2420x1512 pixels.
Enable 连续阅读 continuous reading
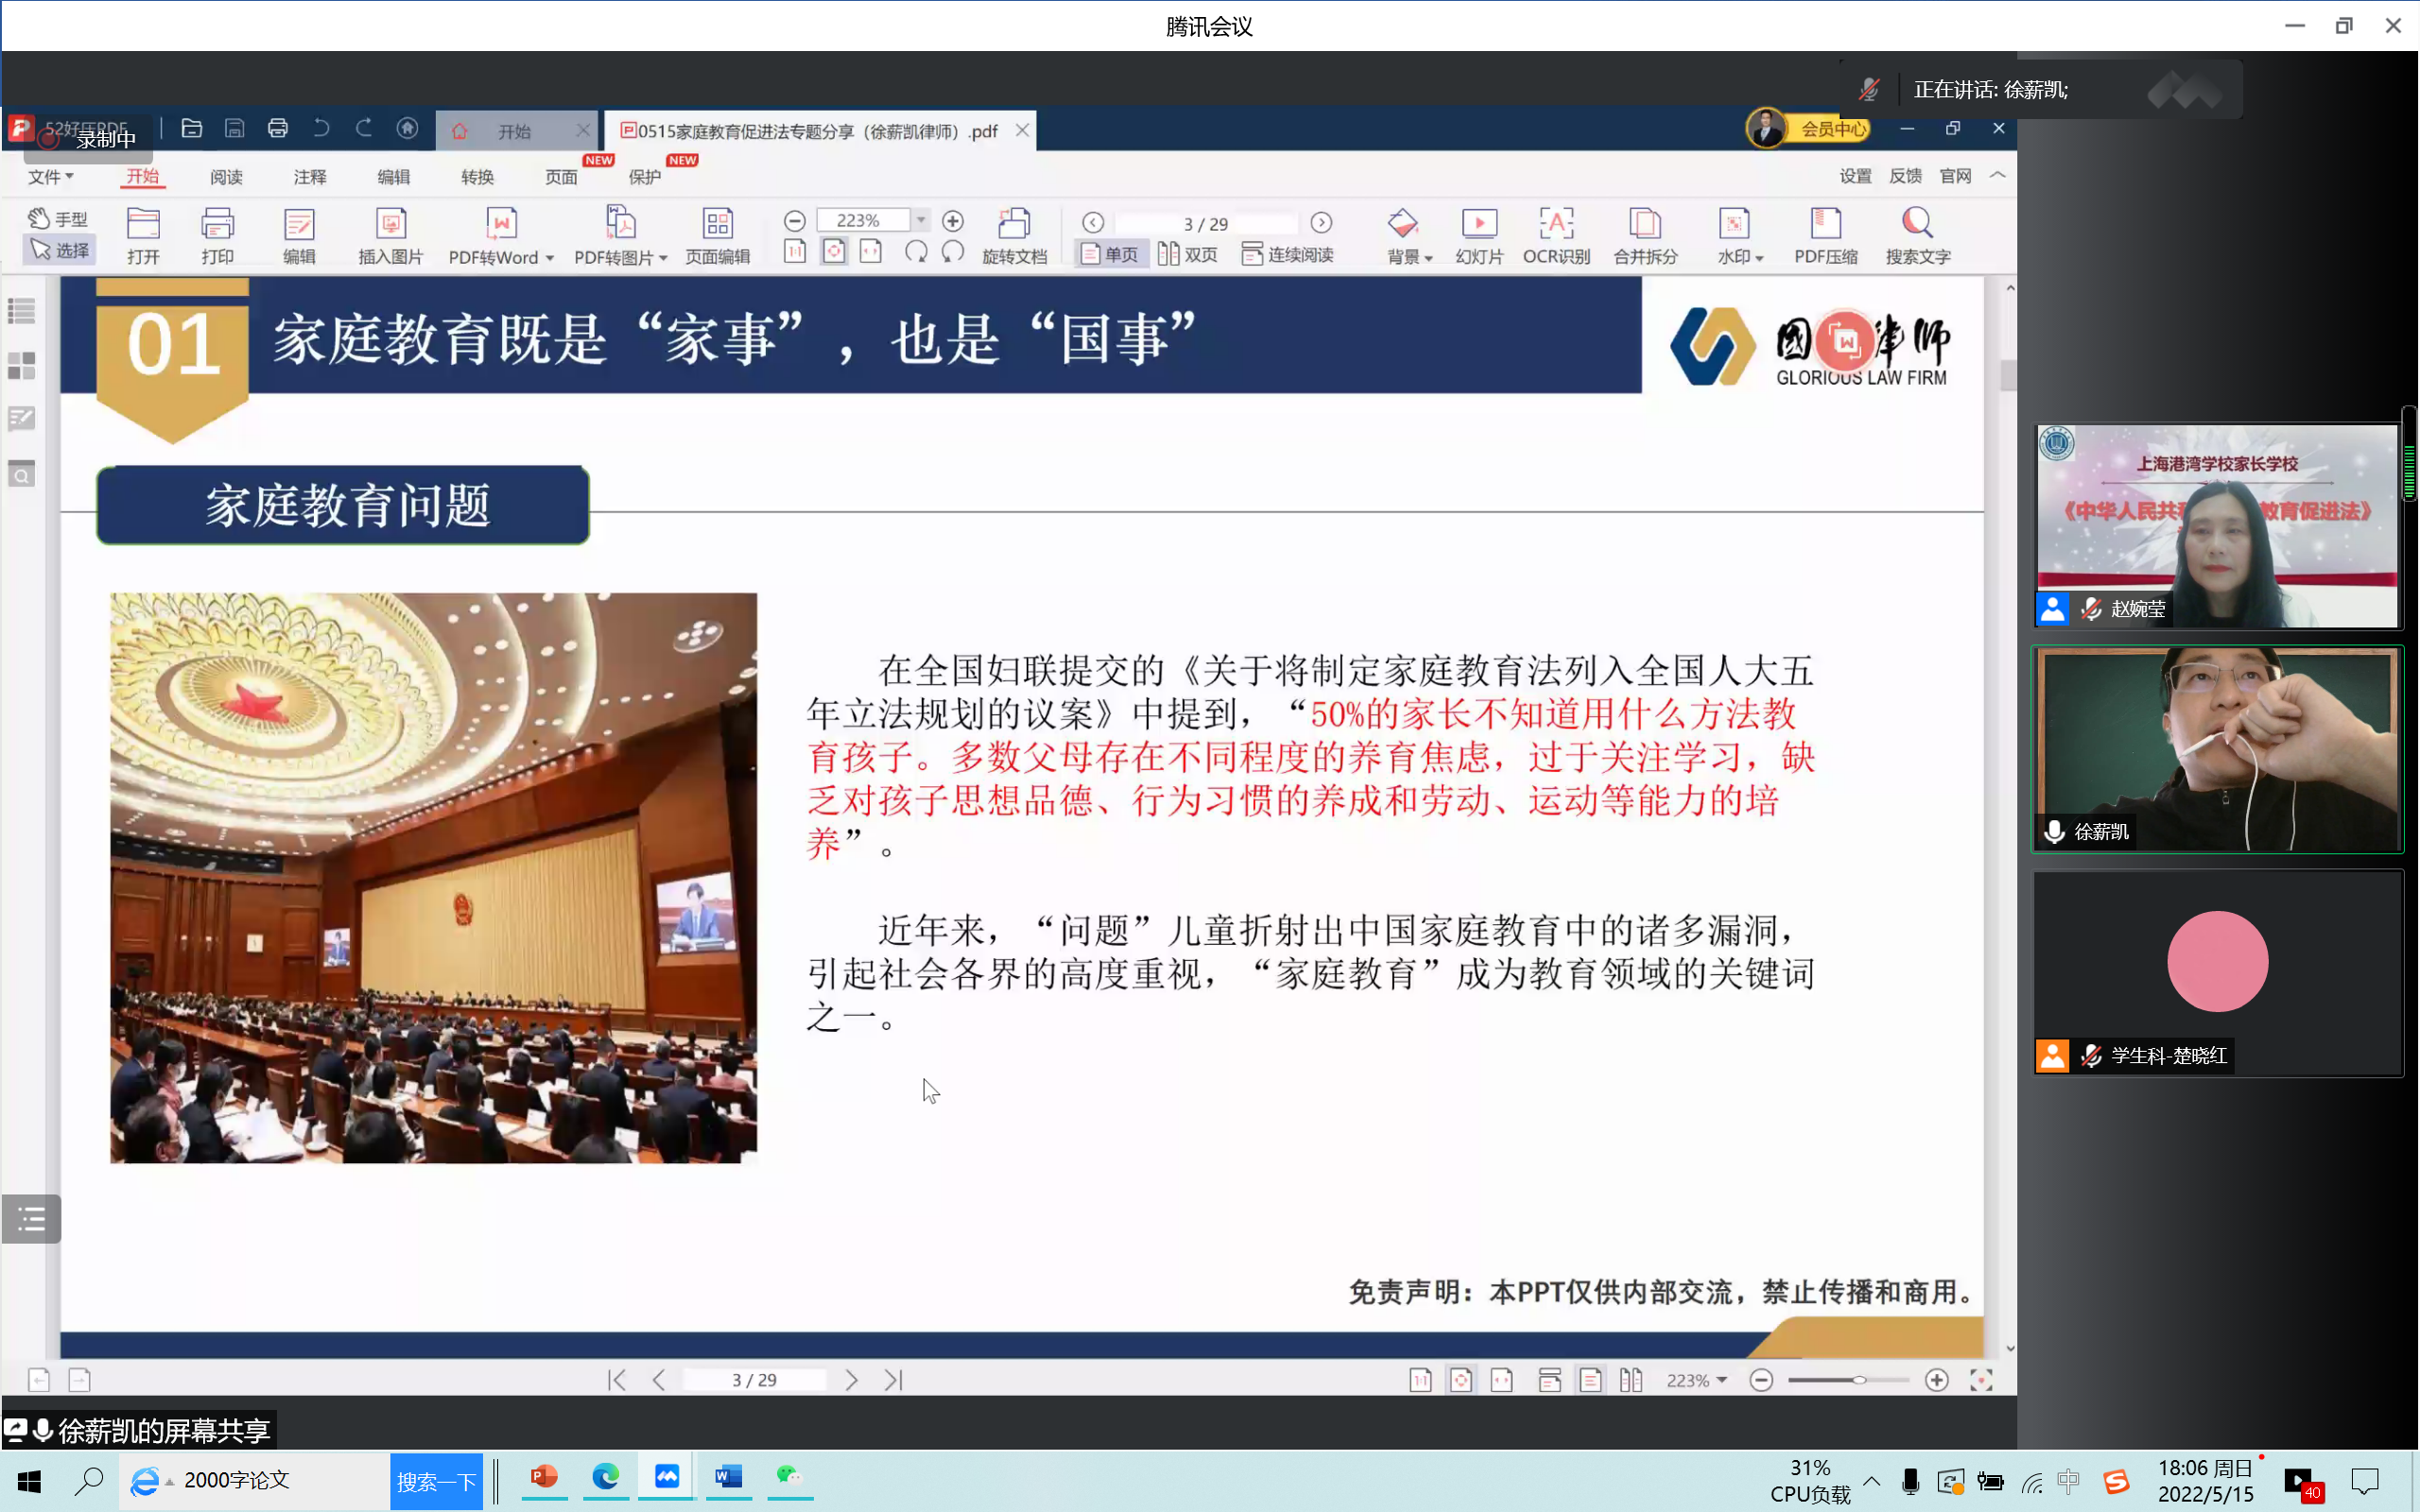coord(1287,254)
